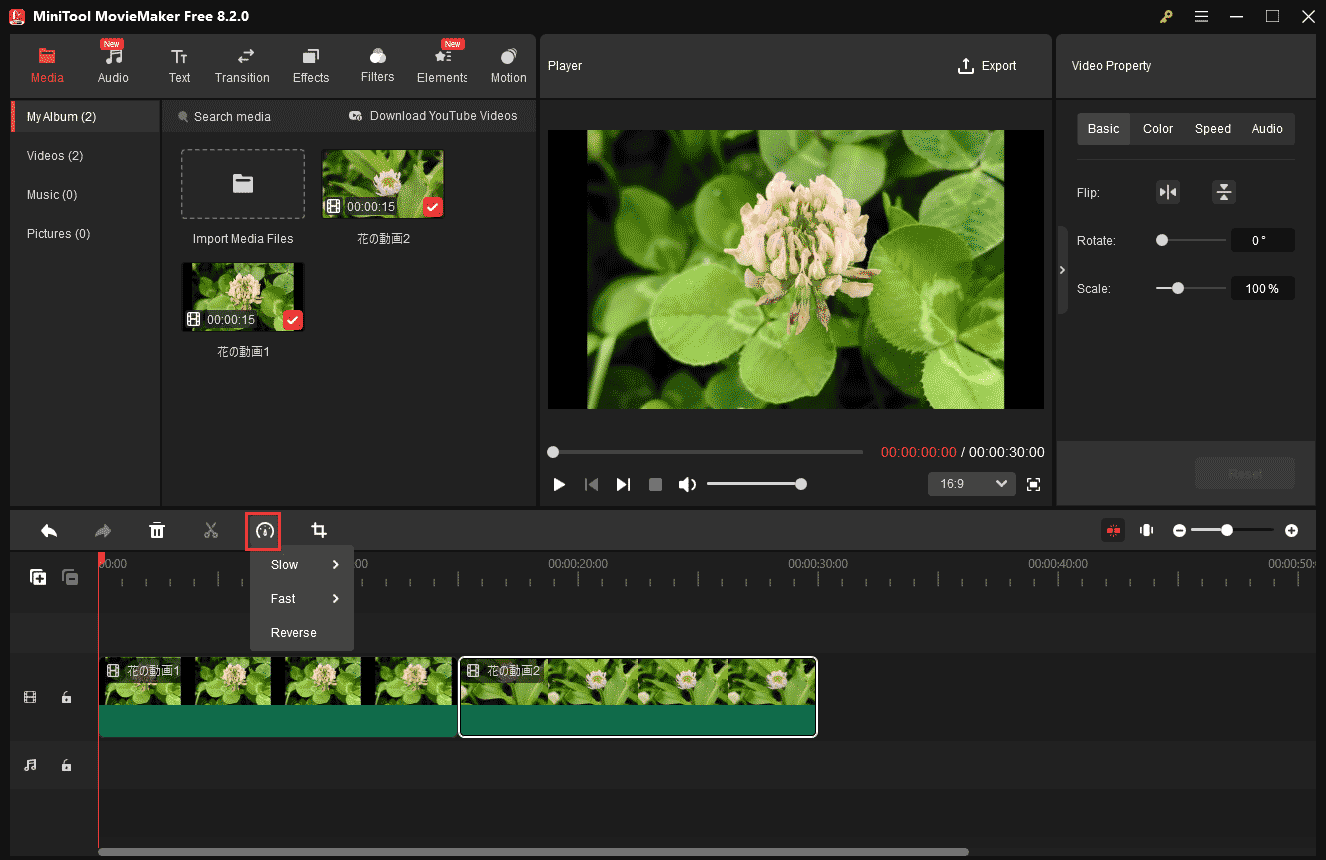Mute the player volume
Image resolution: width=1326 pixels, height=860 pixels.
pyautogui.click(x=687, y=484)
